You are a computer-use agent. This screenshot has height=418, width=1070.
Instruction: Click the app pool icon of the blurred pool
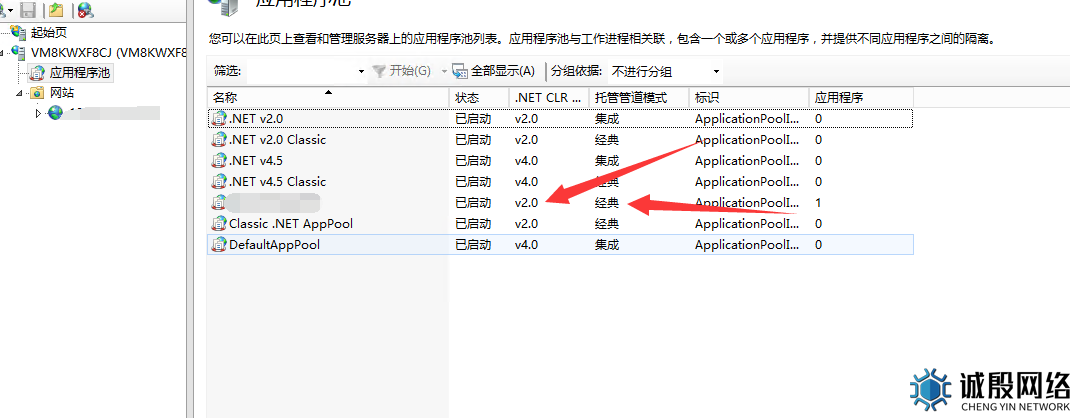(219, 202)
